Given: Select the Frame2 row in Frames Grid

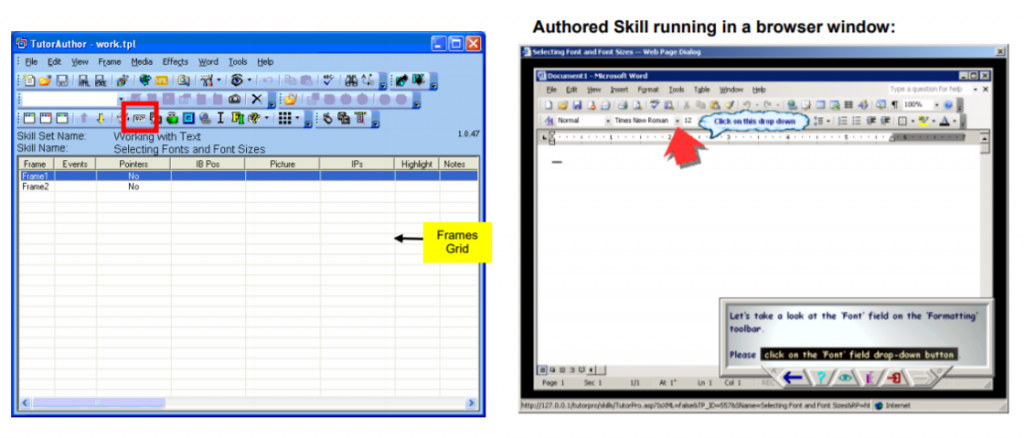Looking at the screenshot, I should (248, 186).
